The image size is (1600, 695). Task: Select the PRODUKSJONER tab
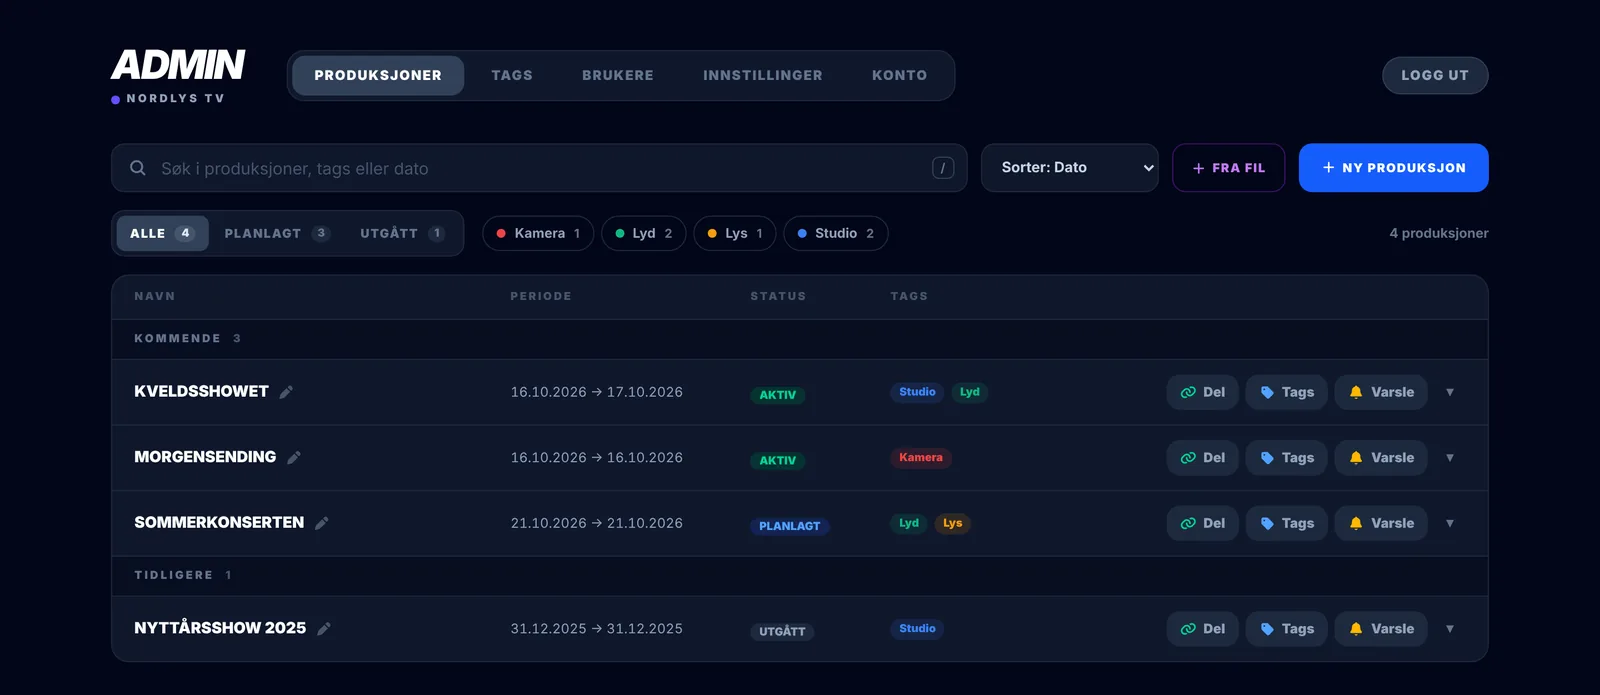pyautogui.click(x=378, y=76)
